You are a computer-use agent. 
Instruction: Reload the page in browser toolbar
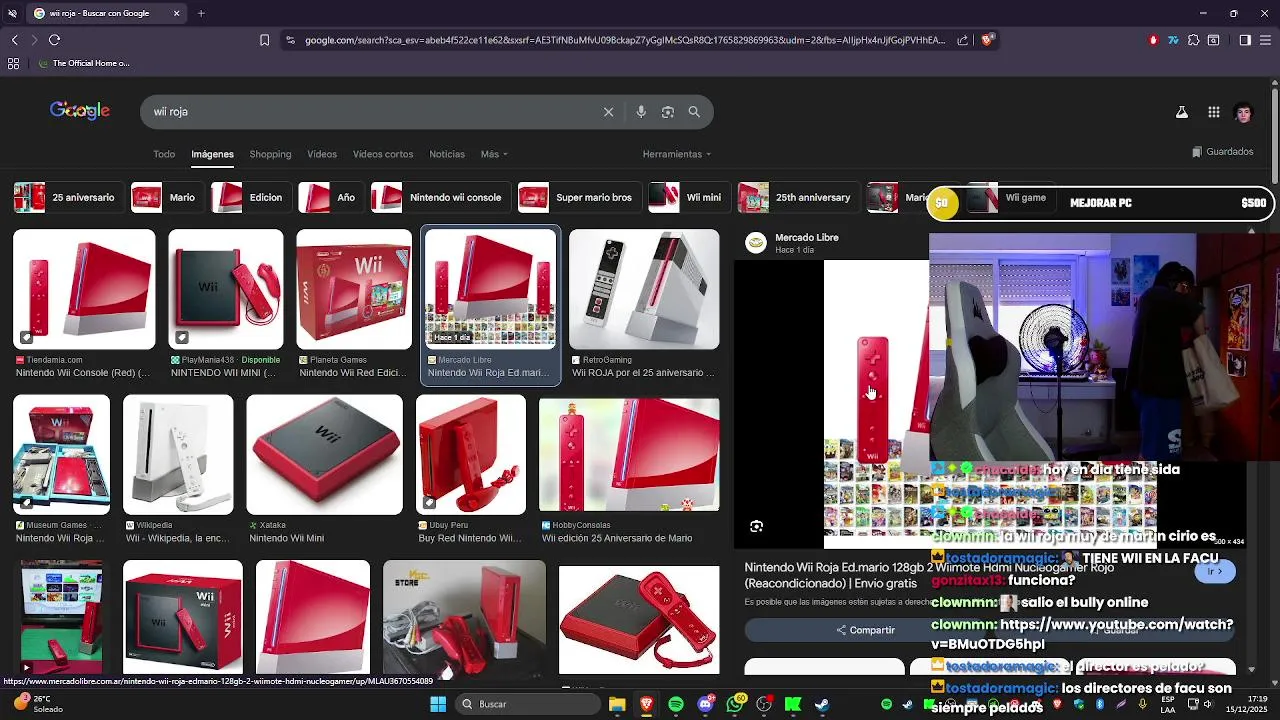pyautogui.click(x=54, y=40)
